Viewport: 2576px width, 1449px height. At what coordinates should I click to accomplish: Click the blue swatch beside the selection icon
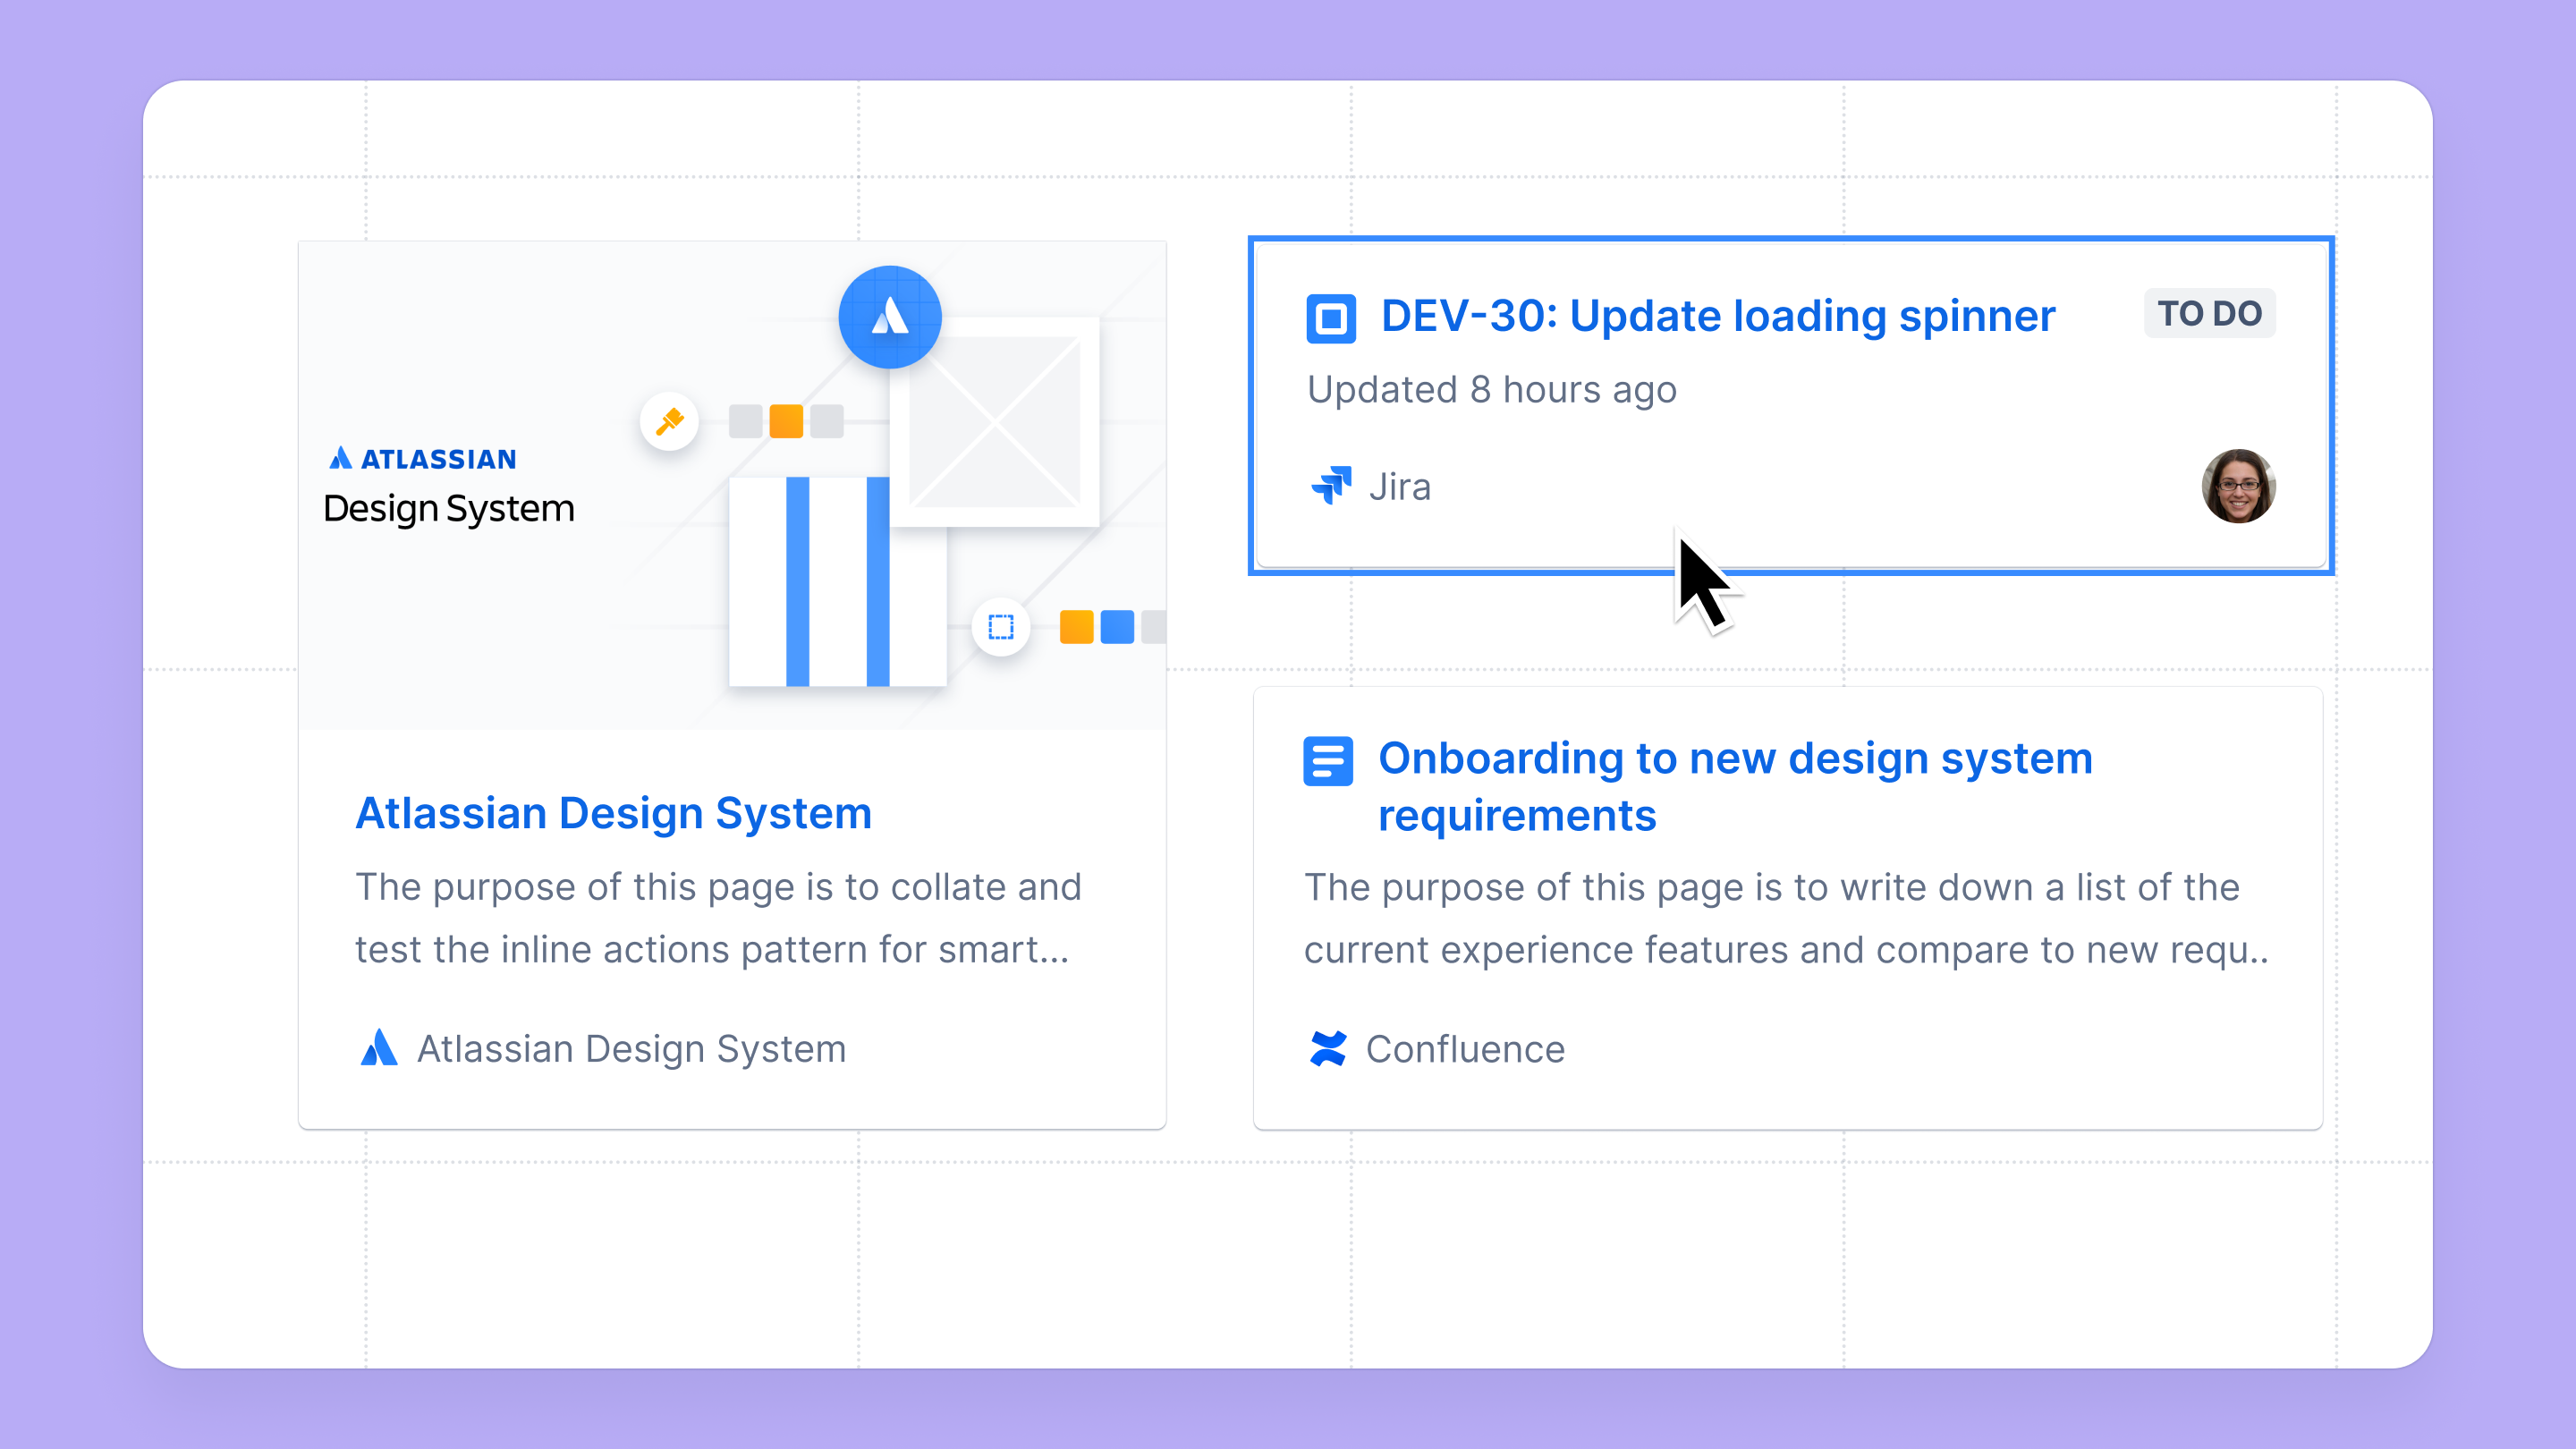1117,627
